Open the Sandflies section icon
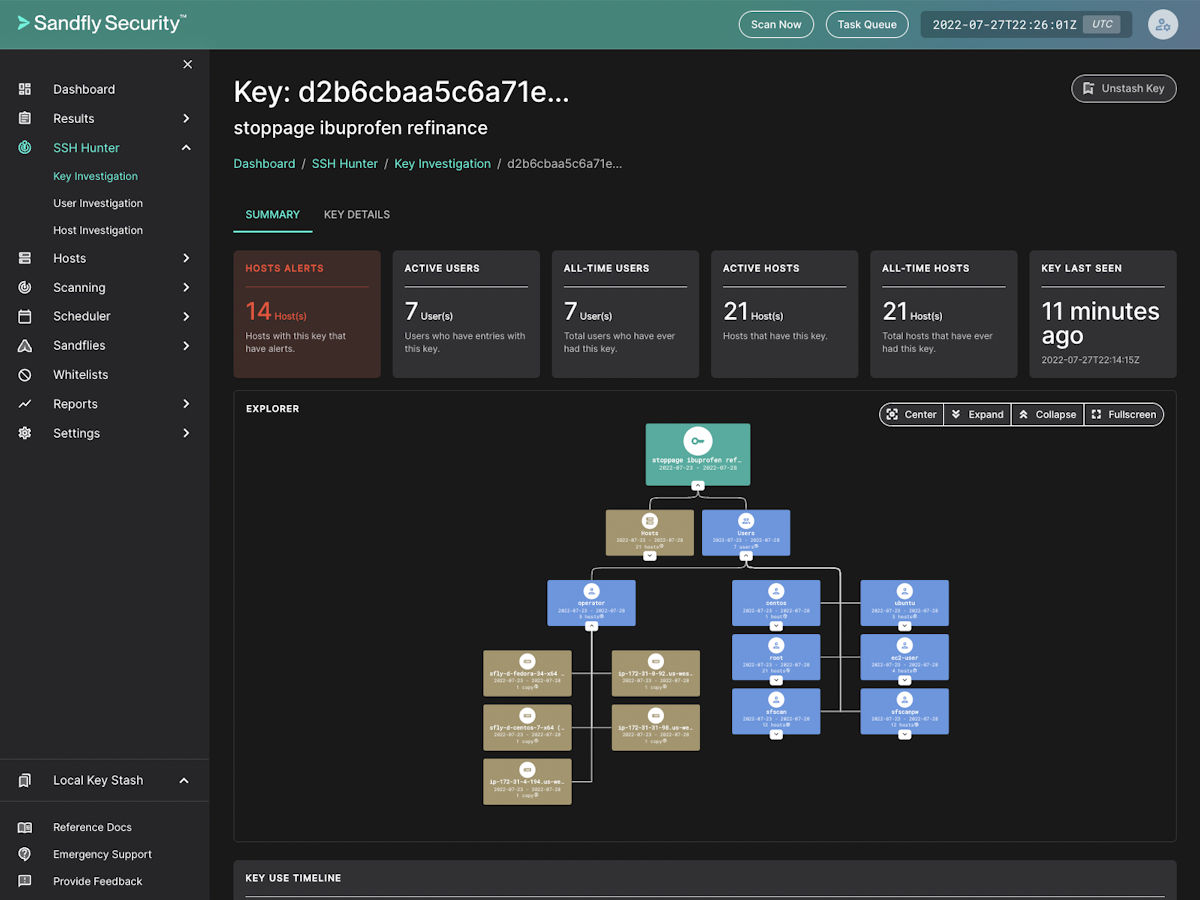 (25, 345)
